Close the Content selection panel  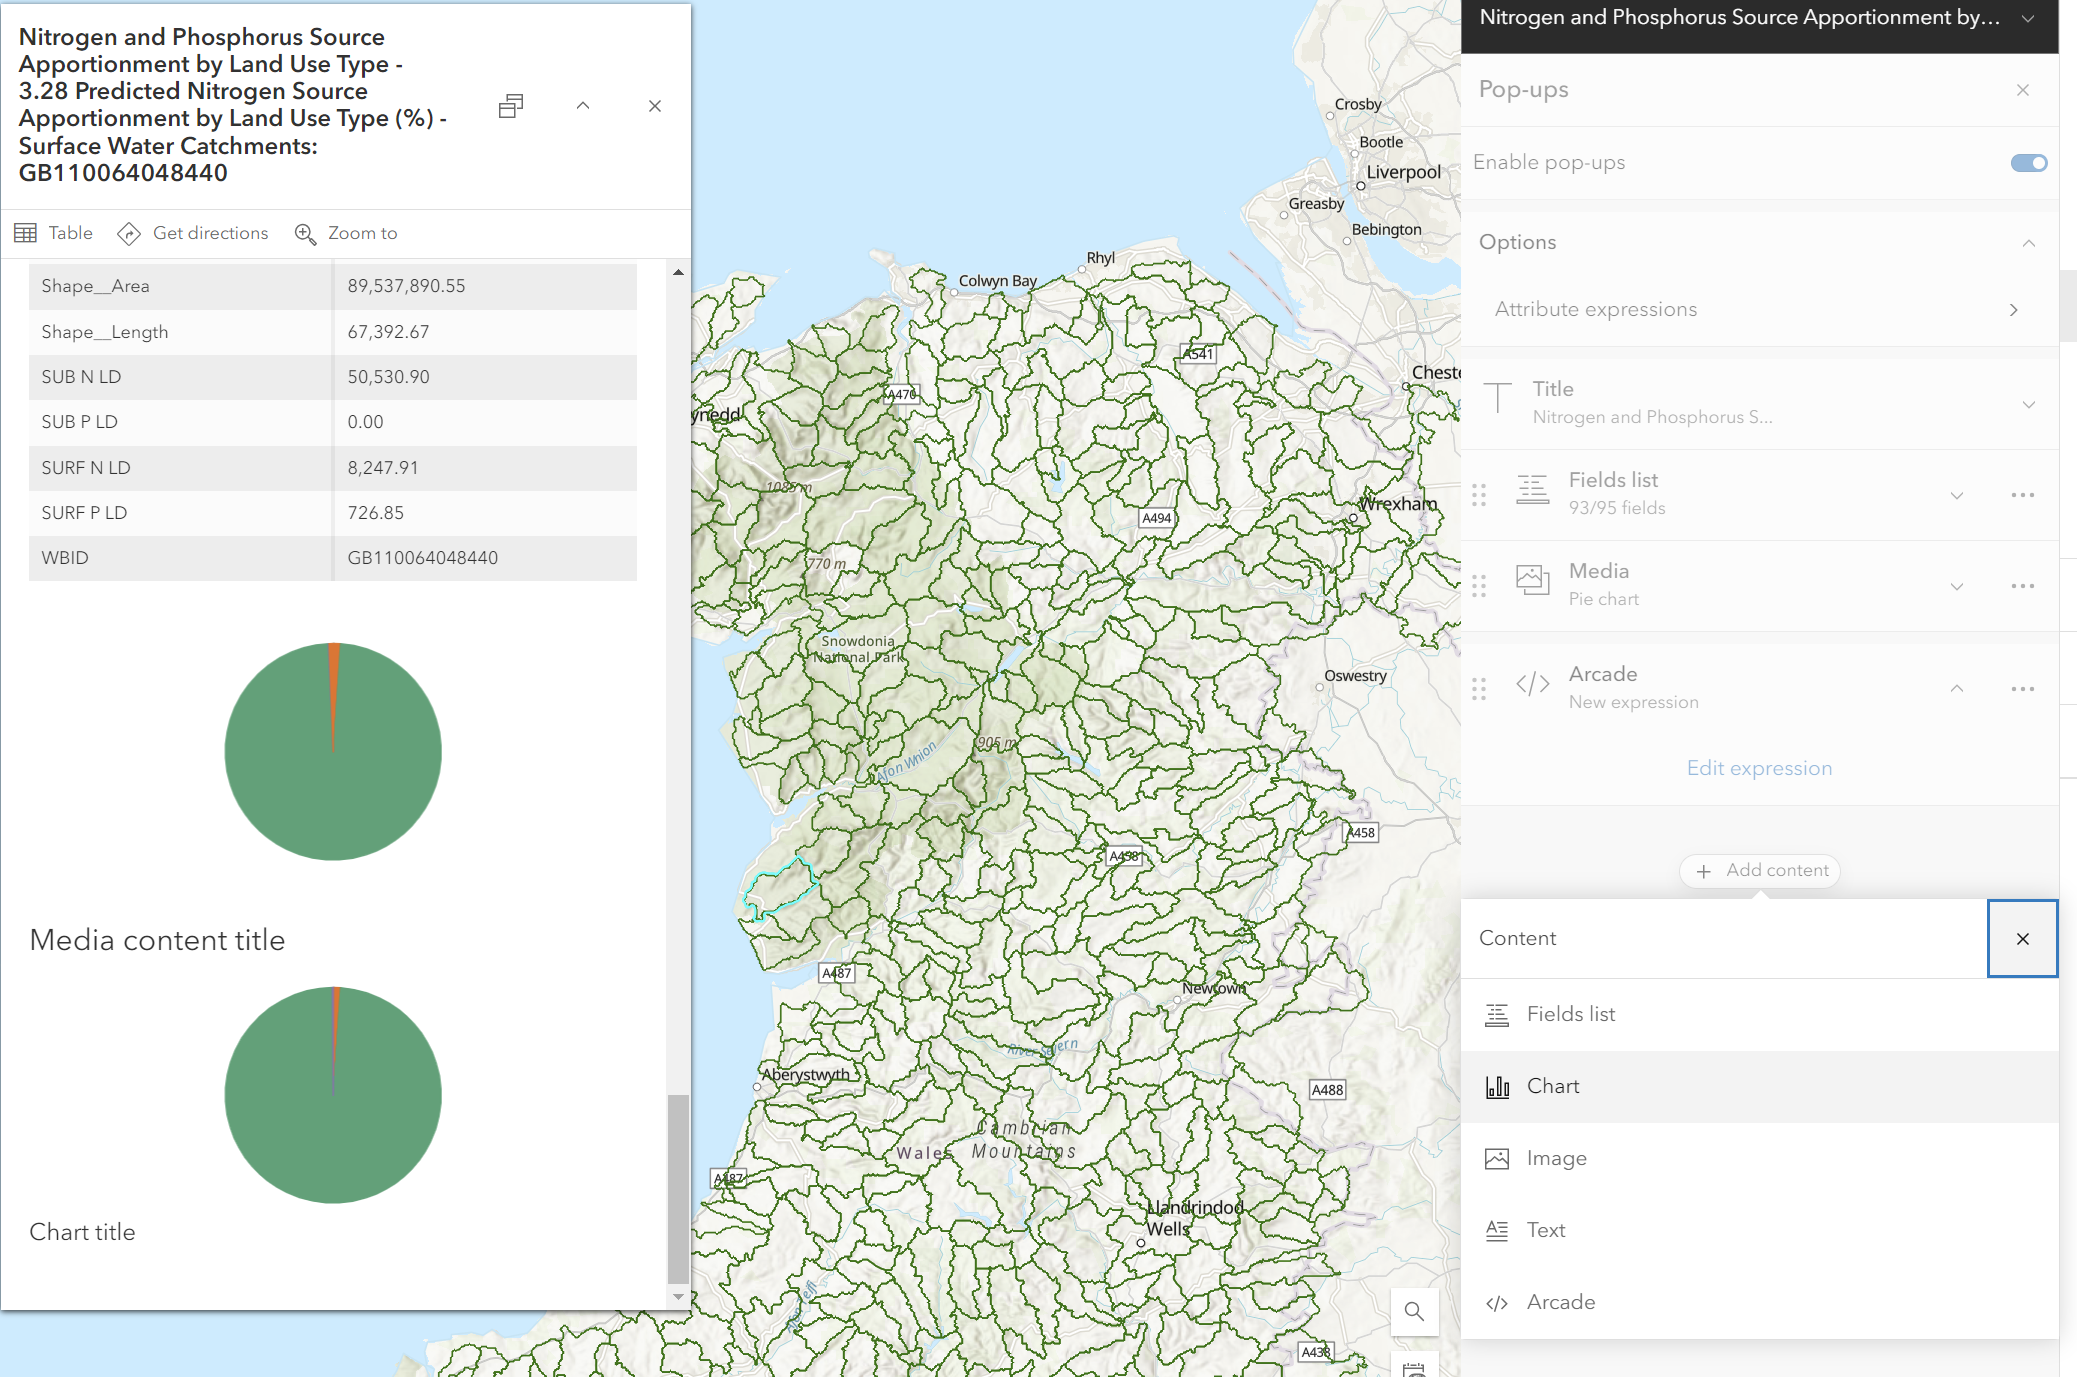pyautogui.click(x=2022, y=938)
